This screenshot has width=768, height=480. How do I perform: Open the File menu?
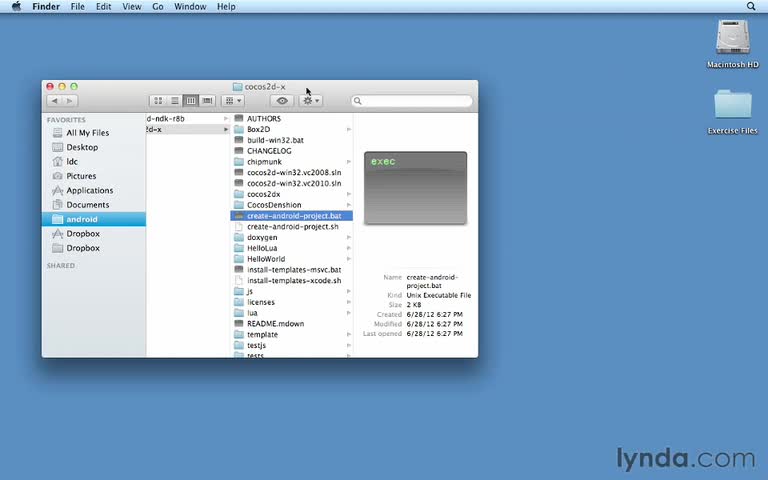[x=77, y=6]
